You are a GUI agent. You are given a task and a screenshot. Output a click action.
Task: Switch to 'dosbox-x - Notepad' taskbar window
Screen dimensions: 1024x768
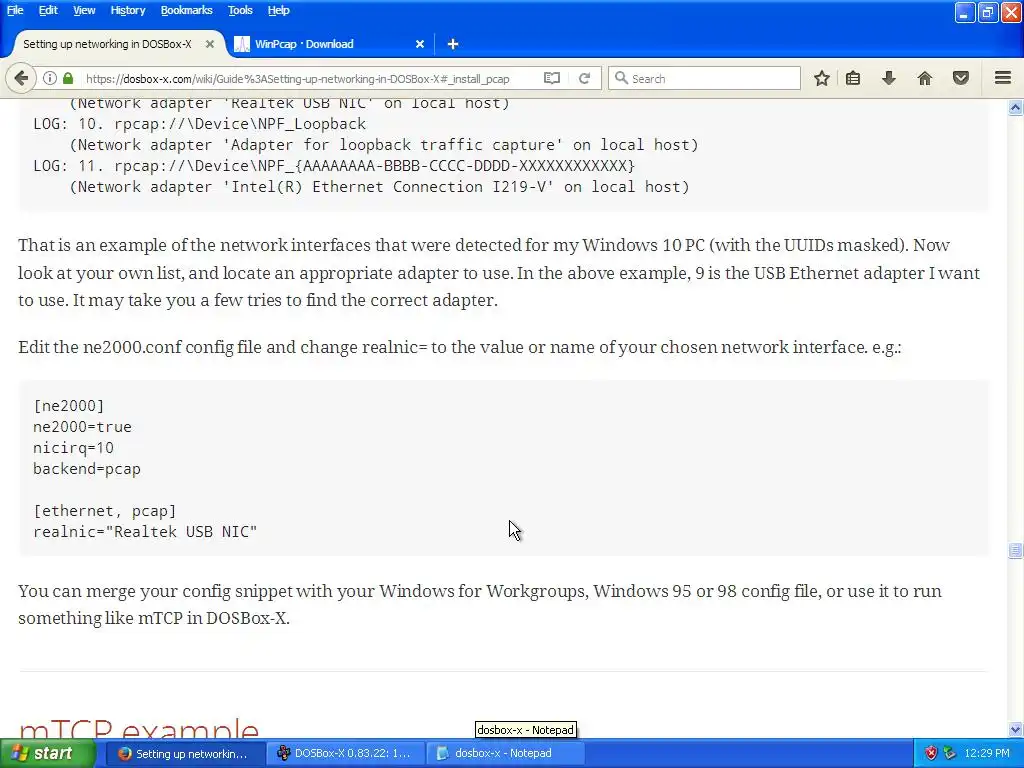[504, 754]
